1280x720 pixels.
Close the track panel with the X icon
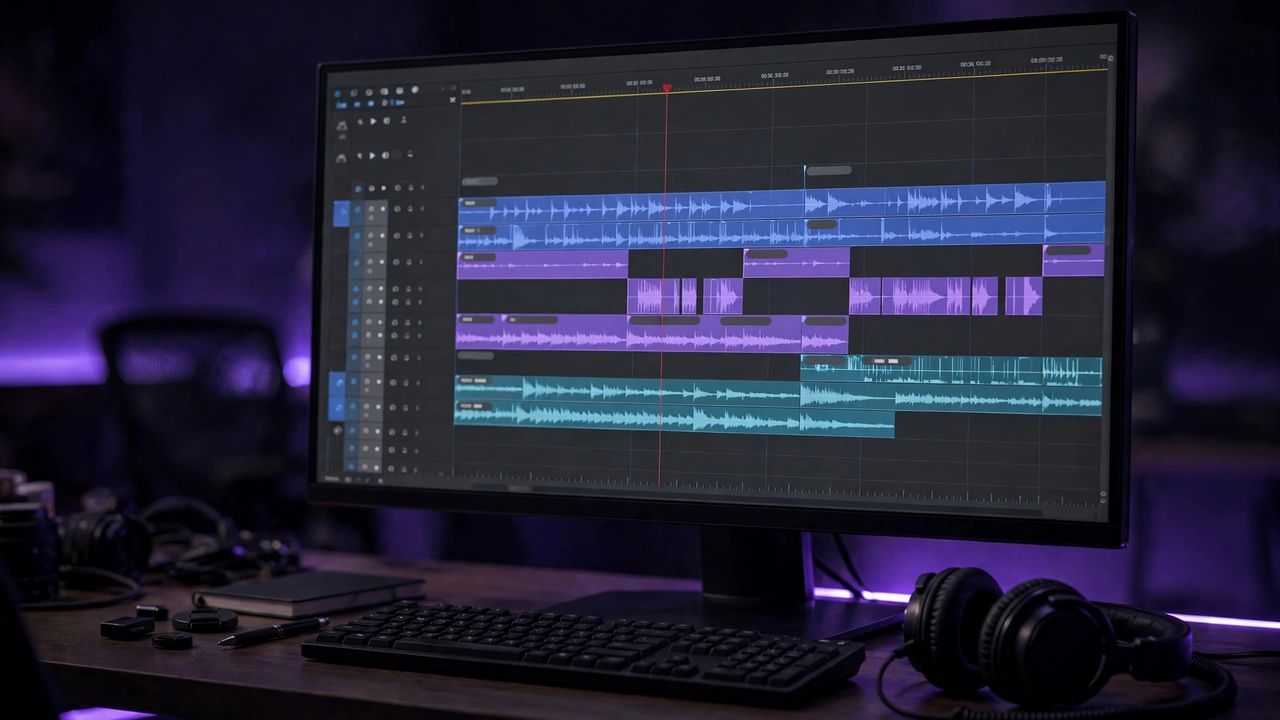pos(453,100)
